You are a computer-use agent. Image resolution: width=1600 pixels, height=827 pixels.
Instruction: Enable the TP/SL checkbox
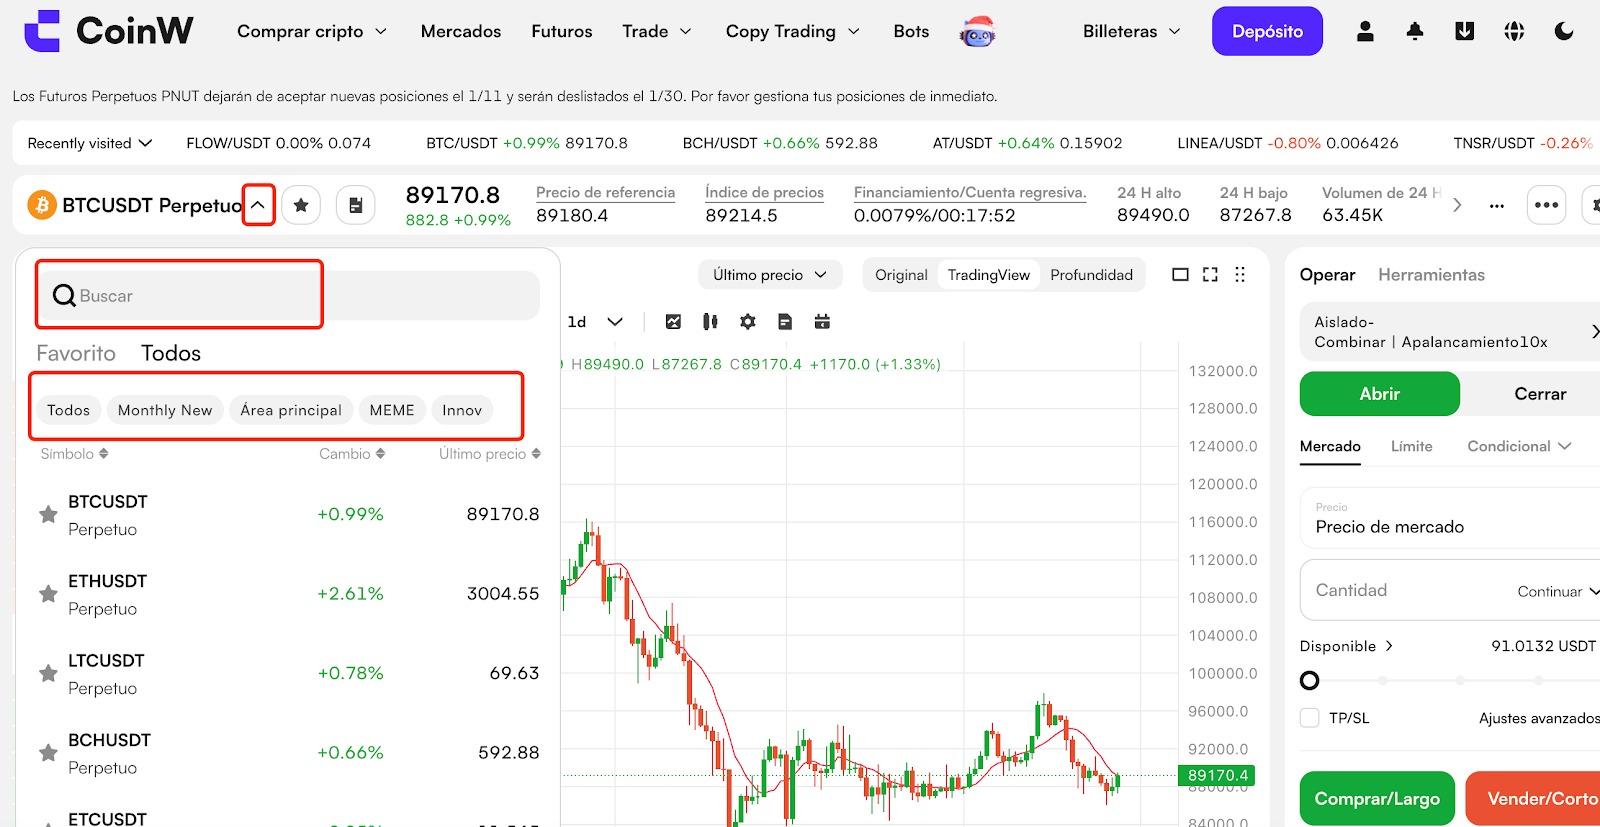click(1310, 718)
